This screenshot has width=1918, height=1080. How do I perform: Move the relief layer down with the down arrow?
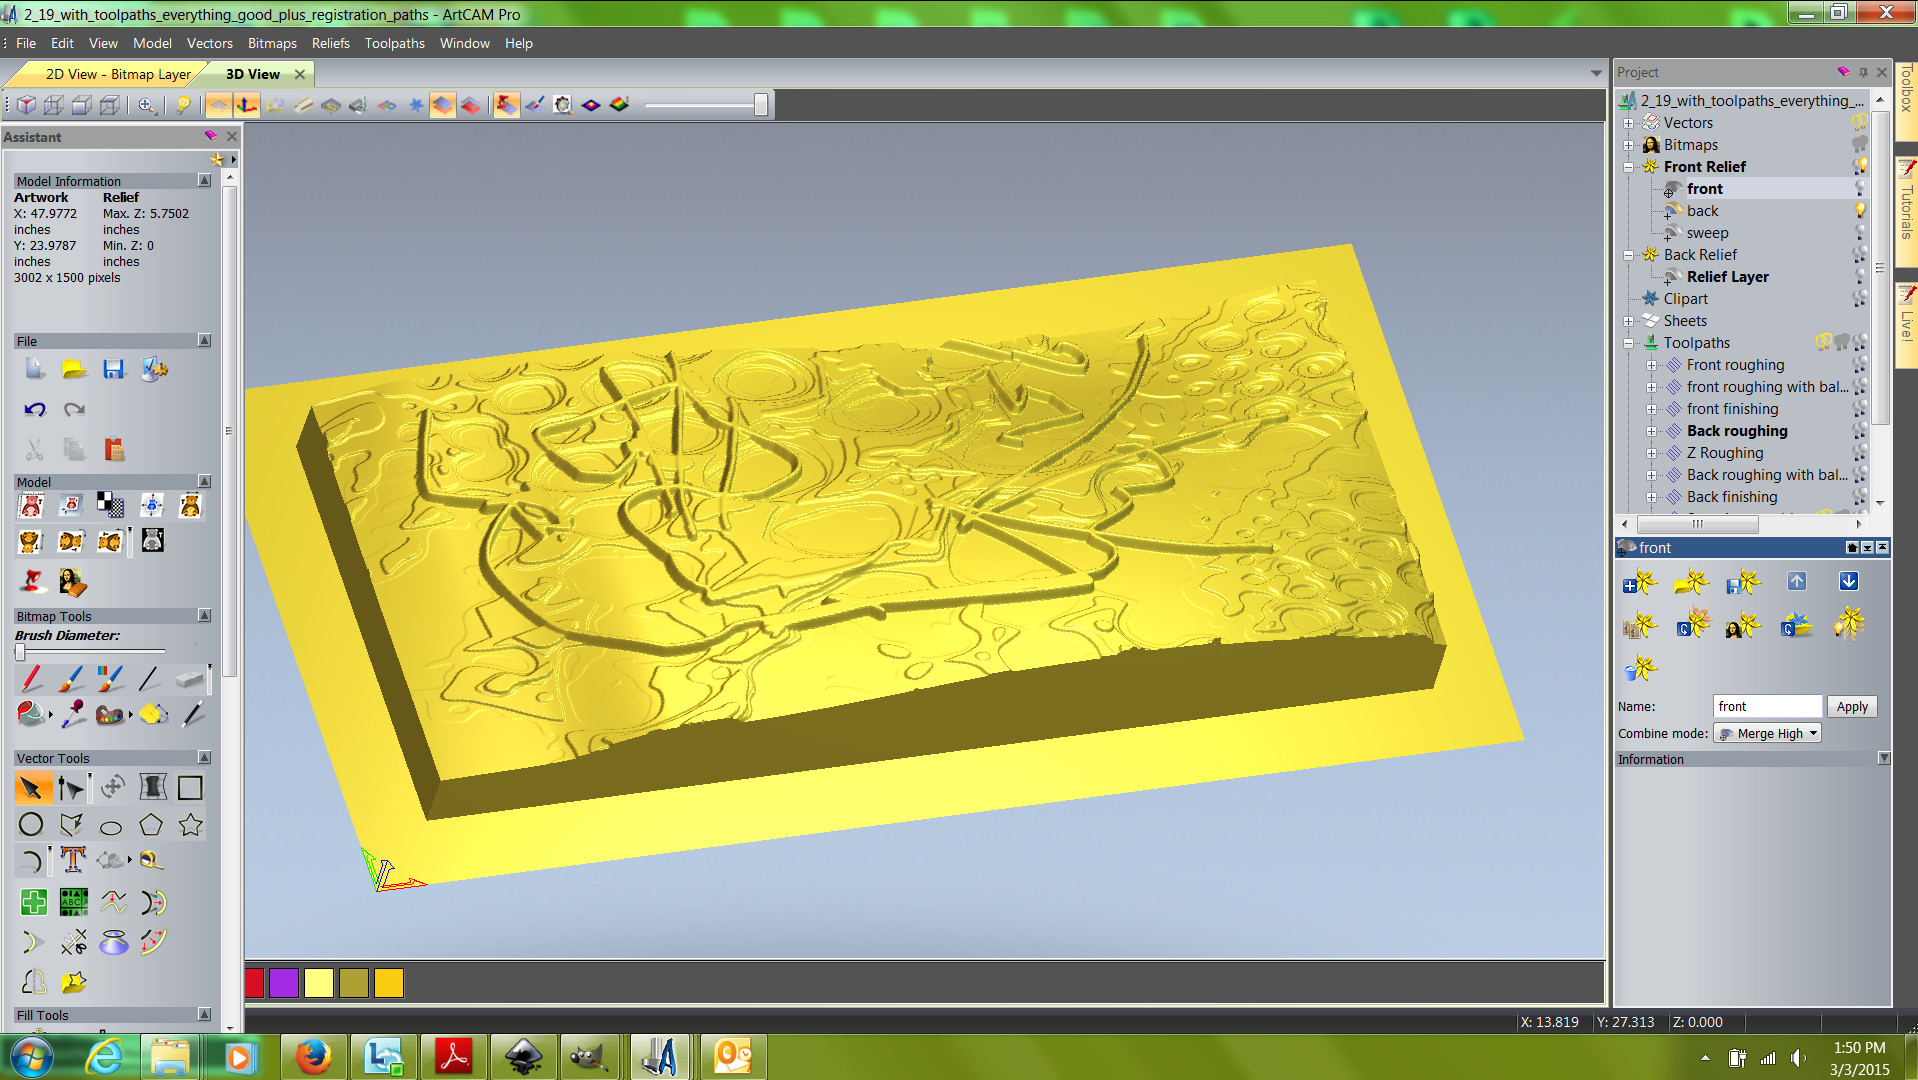1849,582
